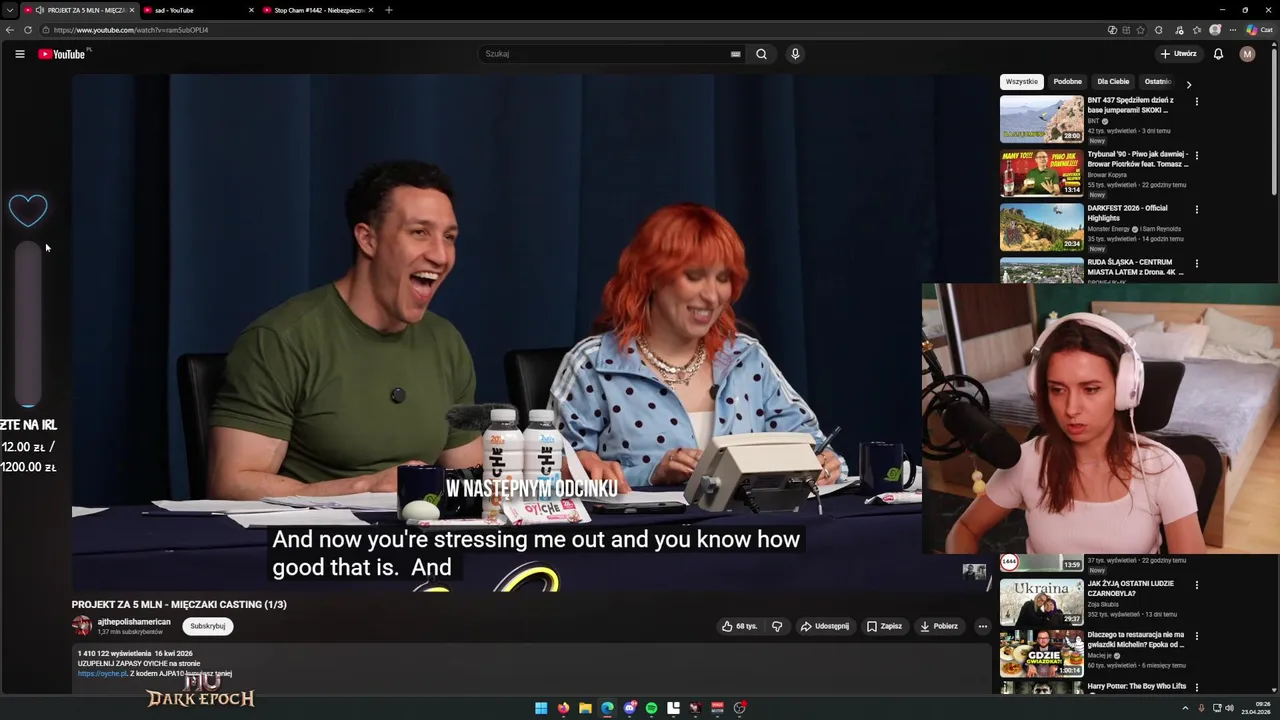Open the YouTube account avatar menu

coord(1247,54)
